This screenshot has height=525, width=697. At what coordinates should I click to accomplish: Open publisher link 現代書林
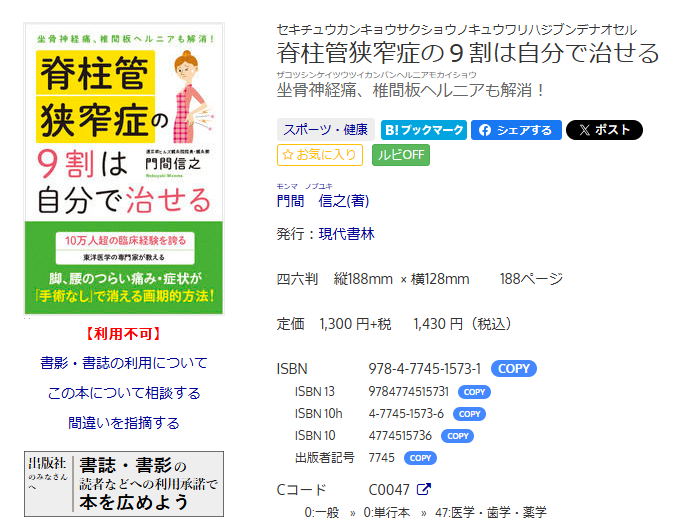(347, 234)
